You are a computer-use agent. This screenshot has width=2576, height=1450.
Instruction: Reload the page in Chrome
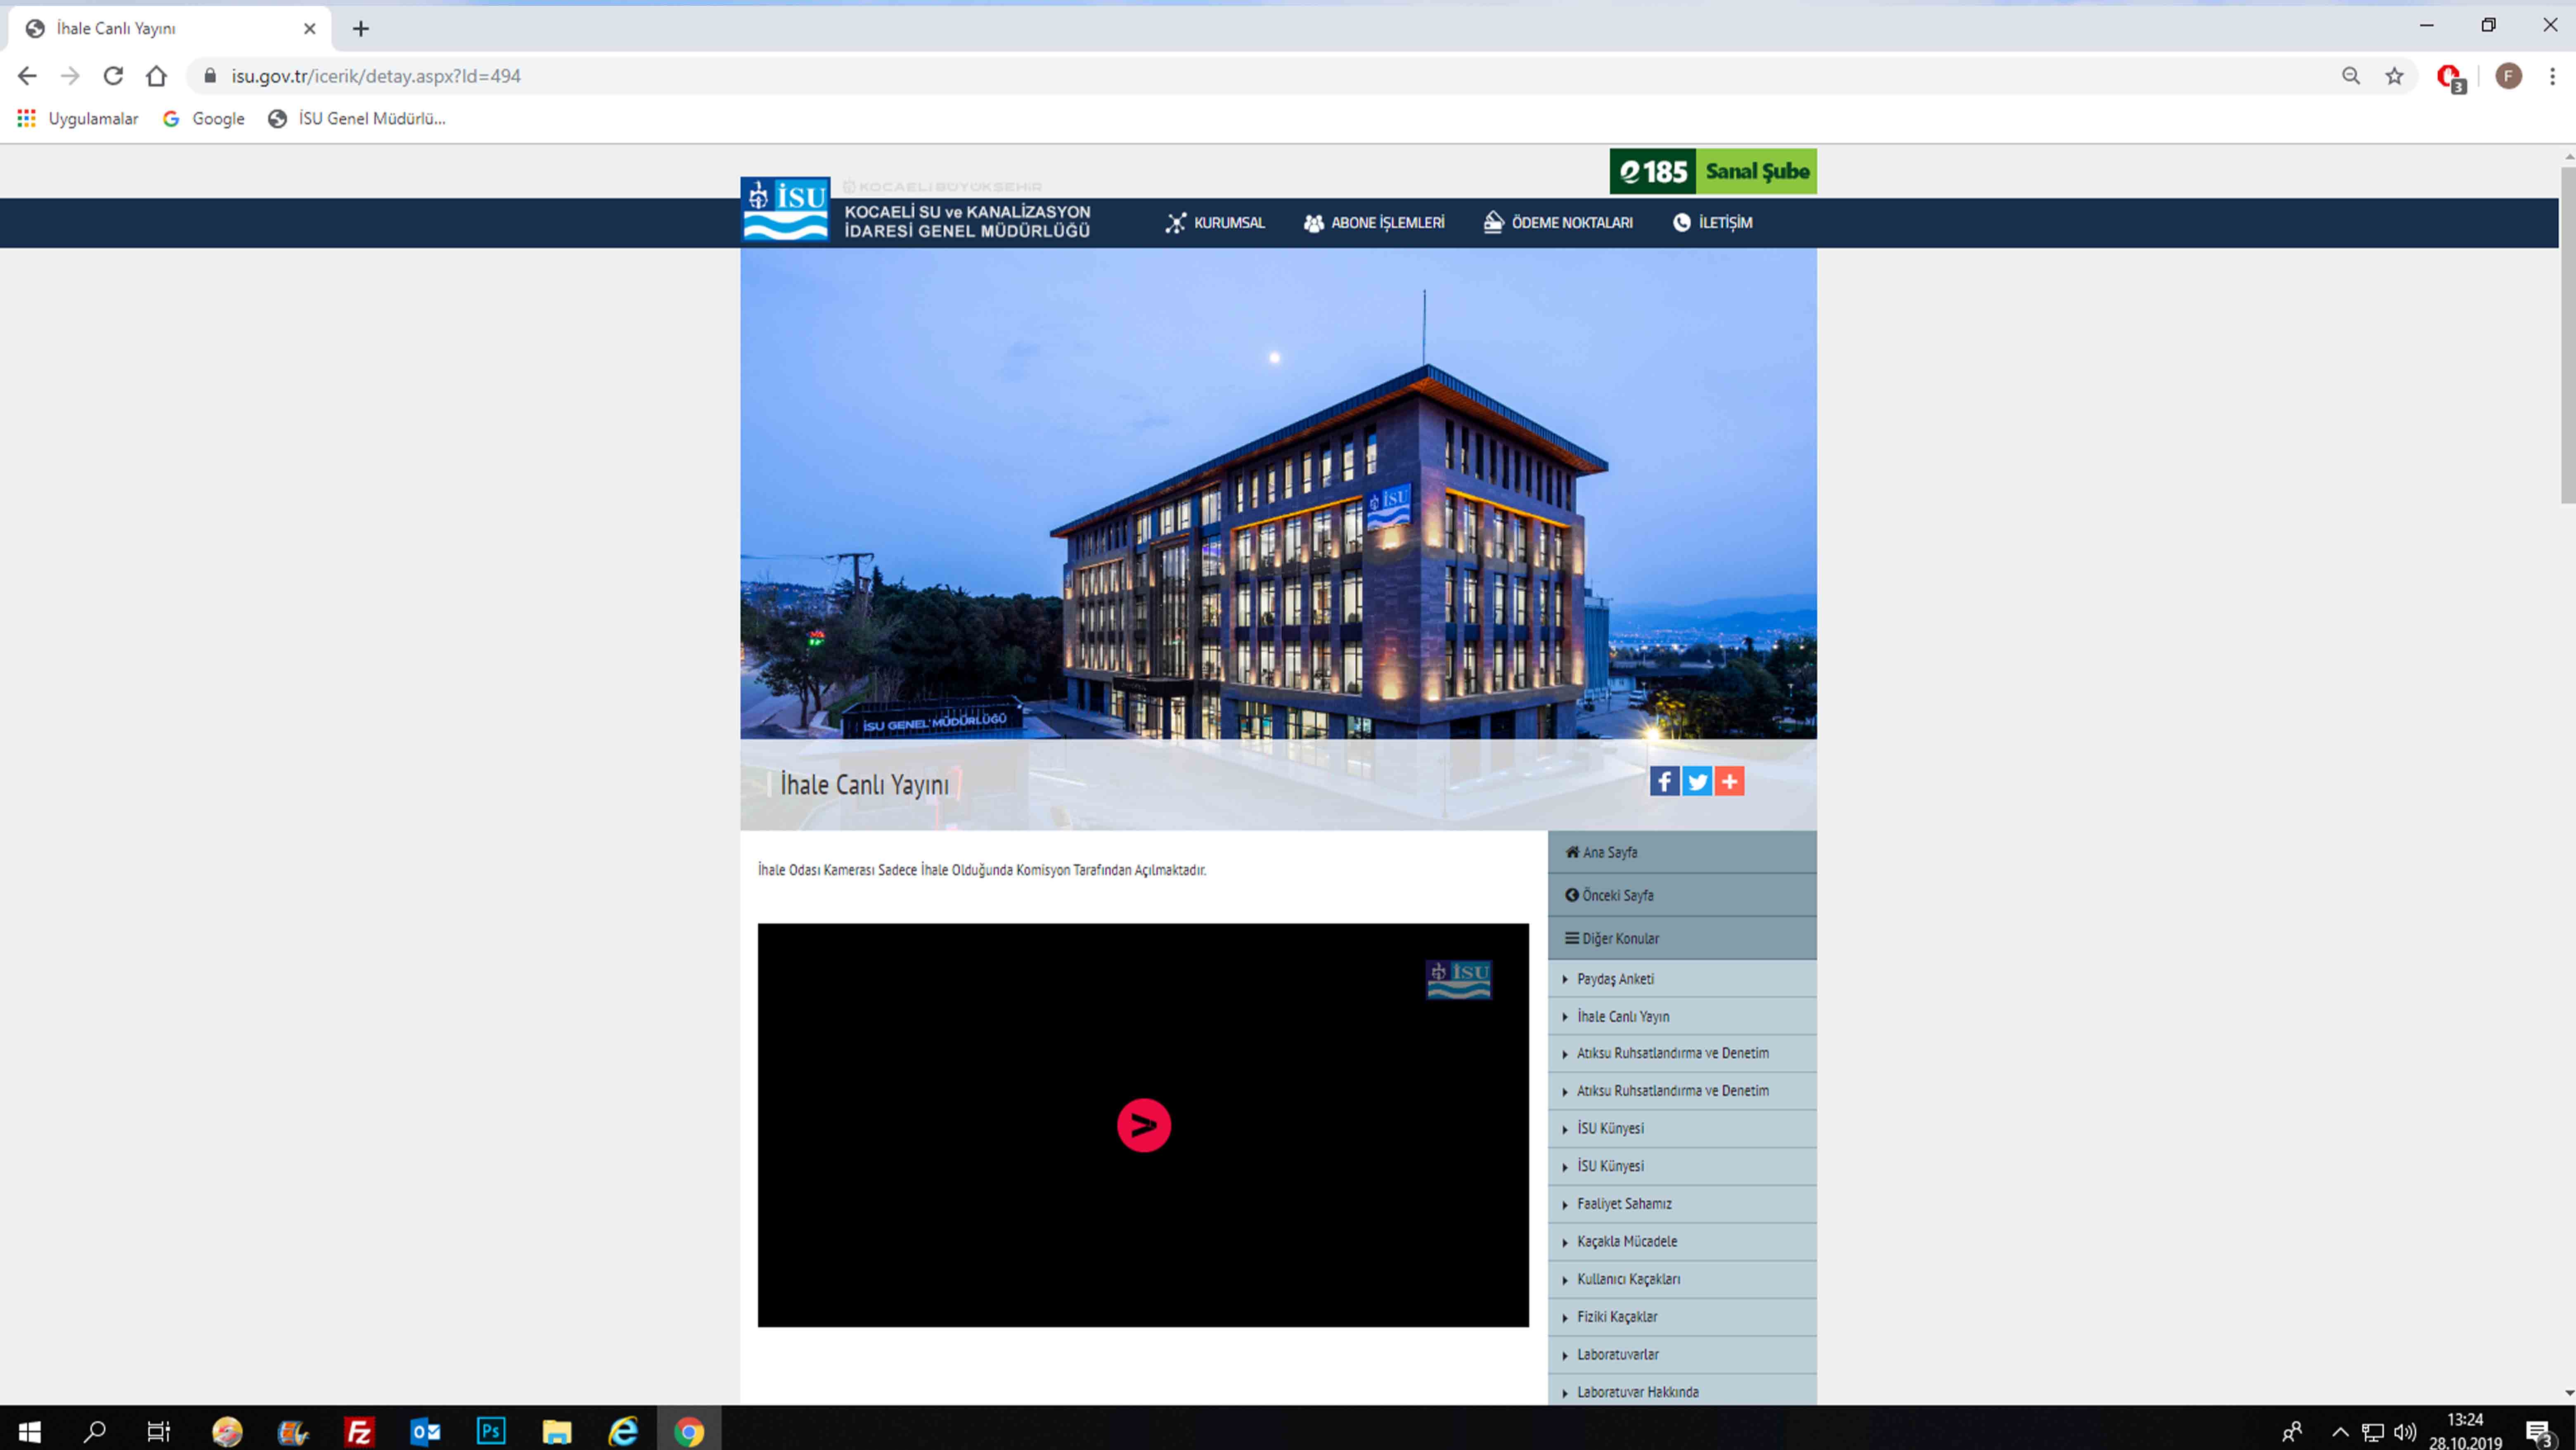tap(113, 76)
